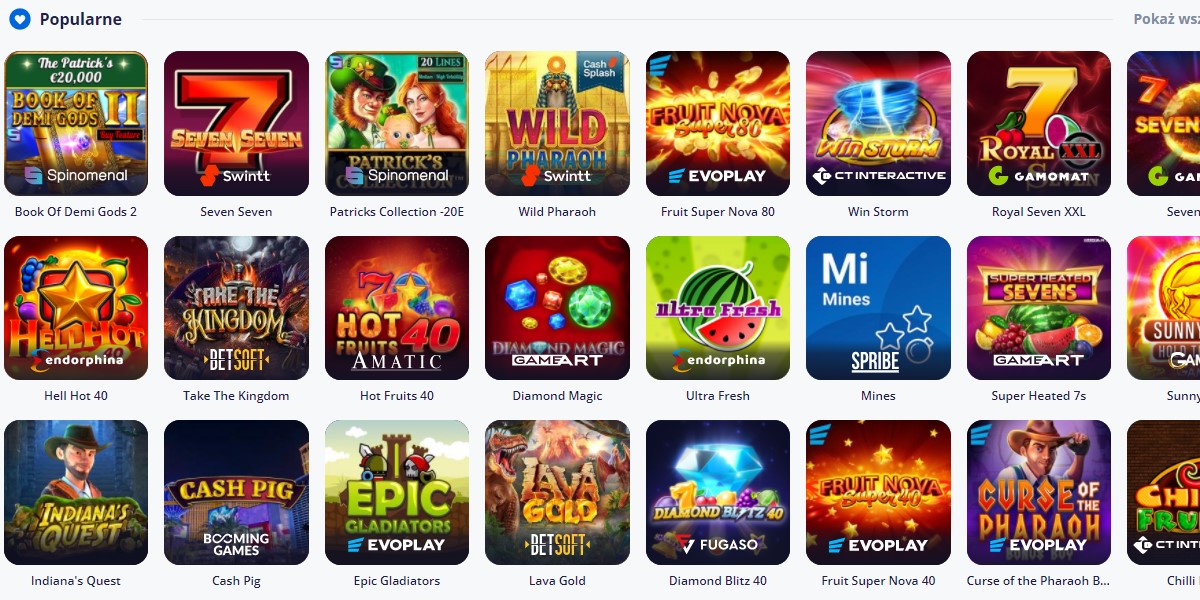Screen dimensions: 1200x600
Task: Click the Hell Hot 40 game thumbnail
Action: 76,308
